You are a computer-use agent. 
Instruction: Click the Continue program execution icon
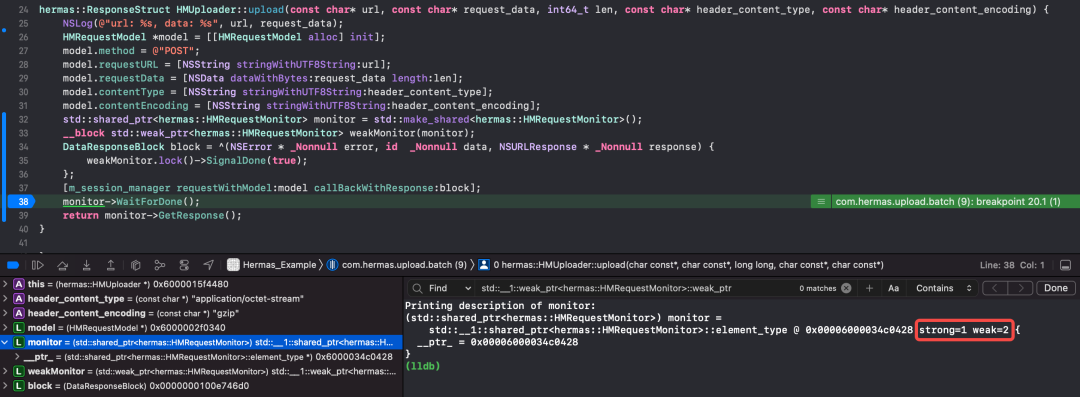(38, 265)
